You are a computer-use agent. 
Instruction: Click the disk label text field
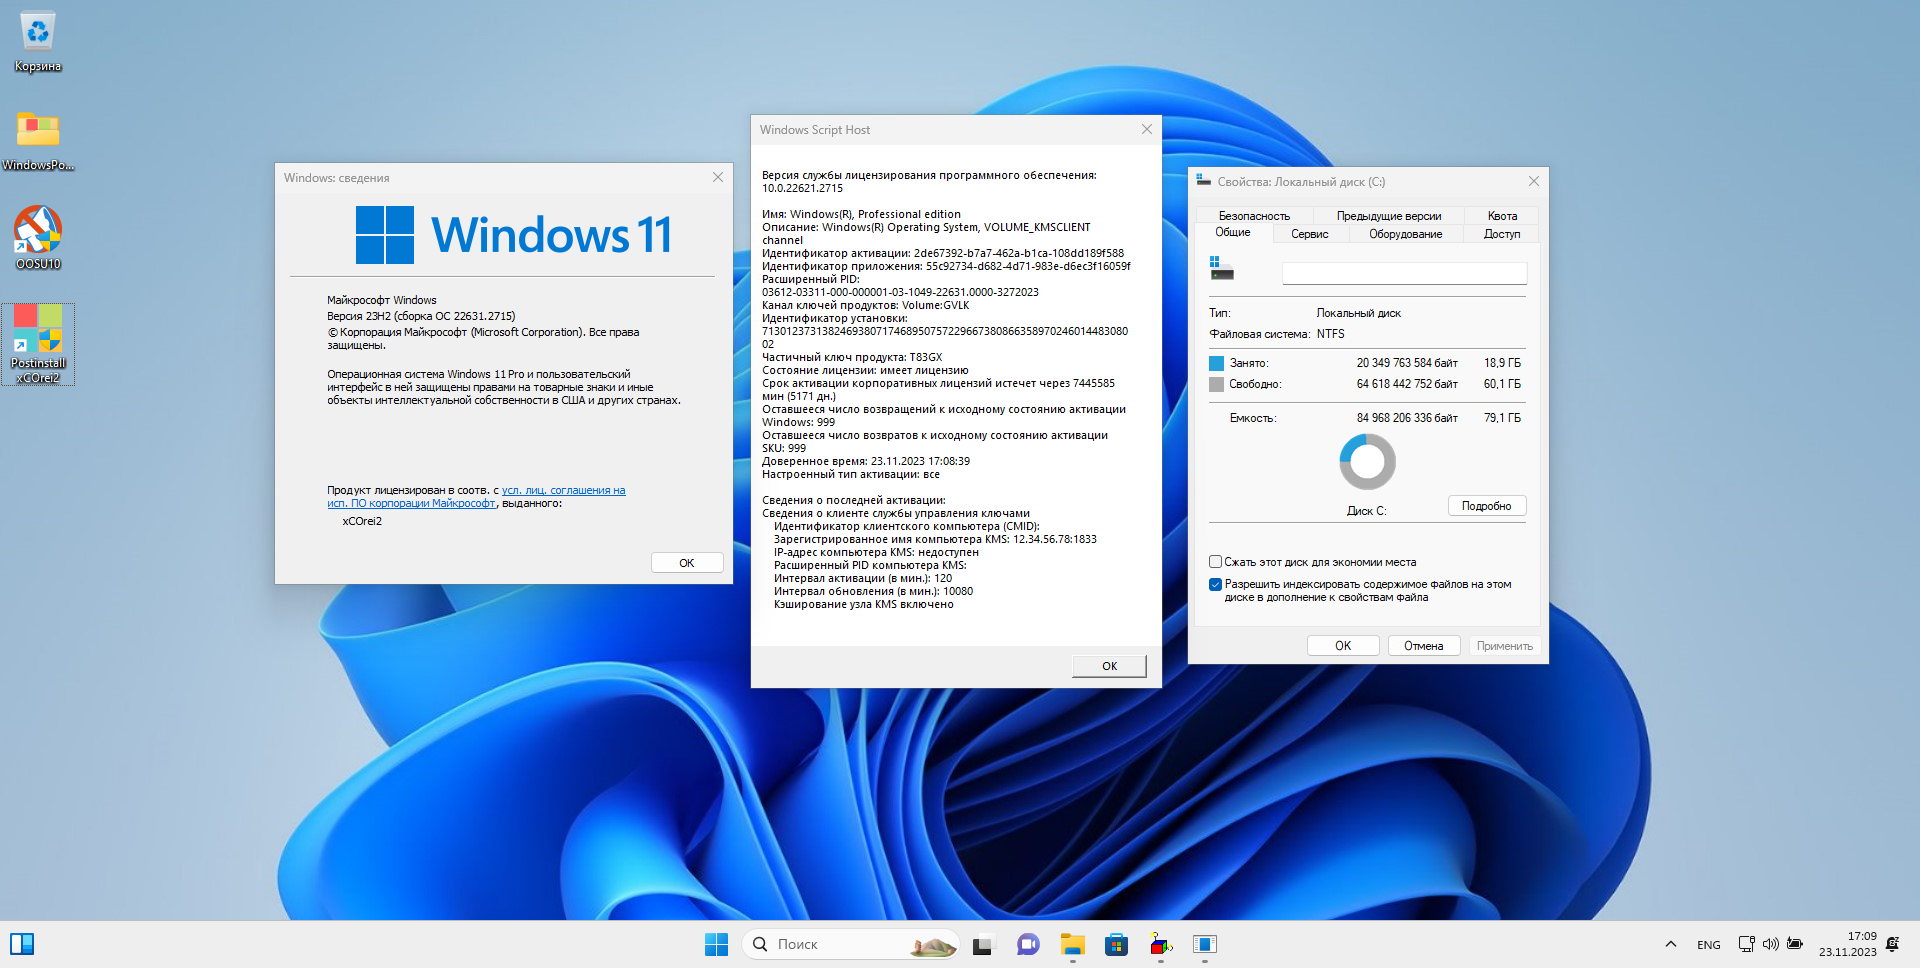1404,273
